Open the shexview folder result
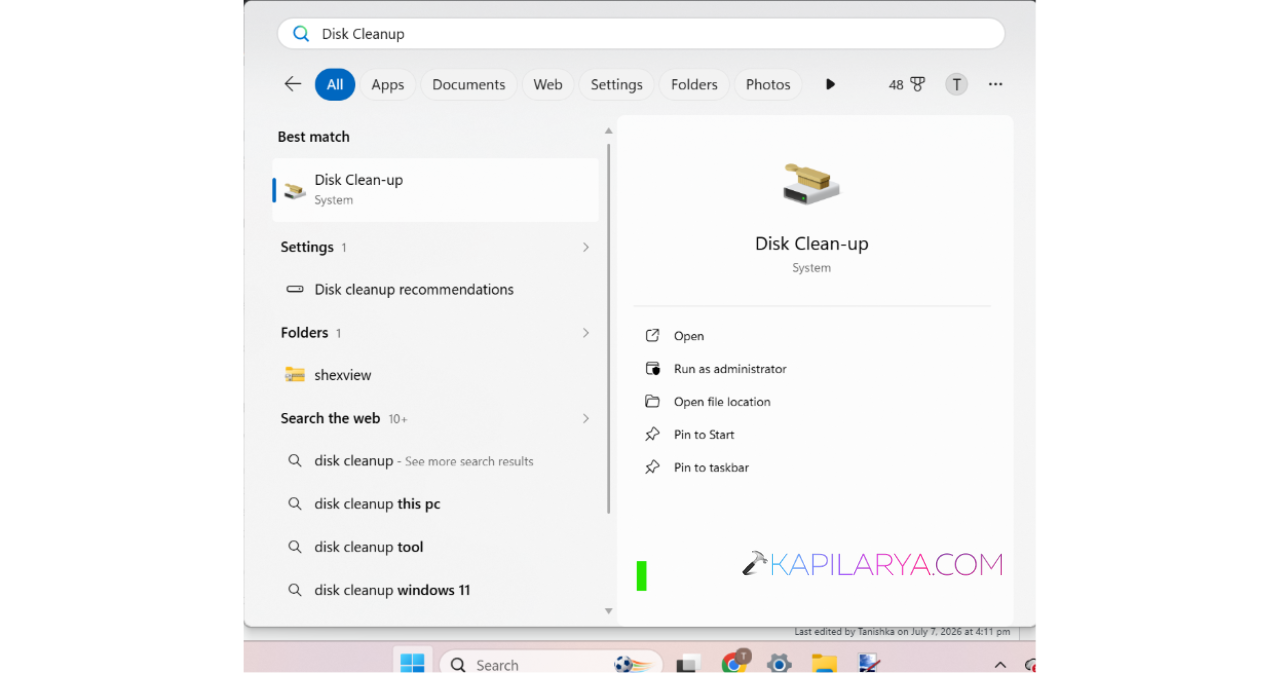Image resolution: width=1280 pixels, height=673 pixels. [435, 375]
